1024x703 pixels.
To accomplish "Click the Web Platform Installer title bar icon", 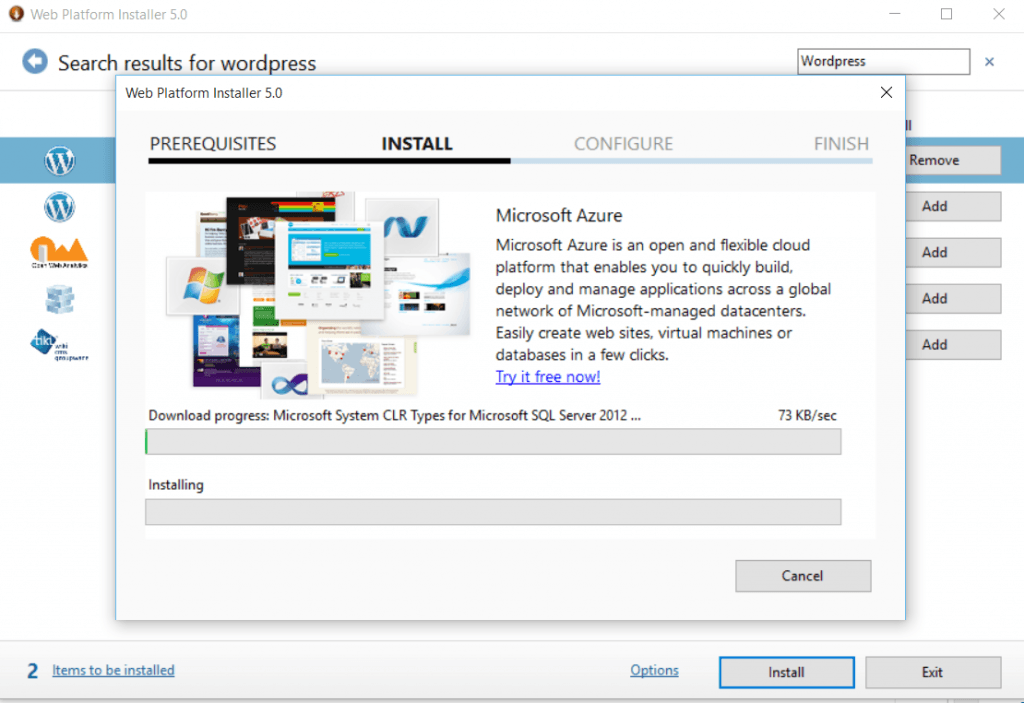I will [16, 14].
